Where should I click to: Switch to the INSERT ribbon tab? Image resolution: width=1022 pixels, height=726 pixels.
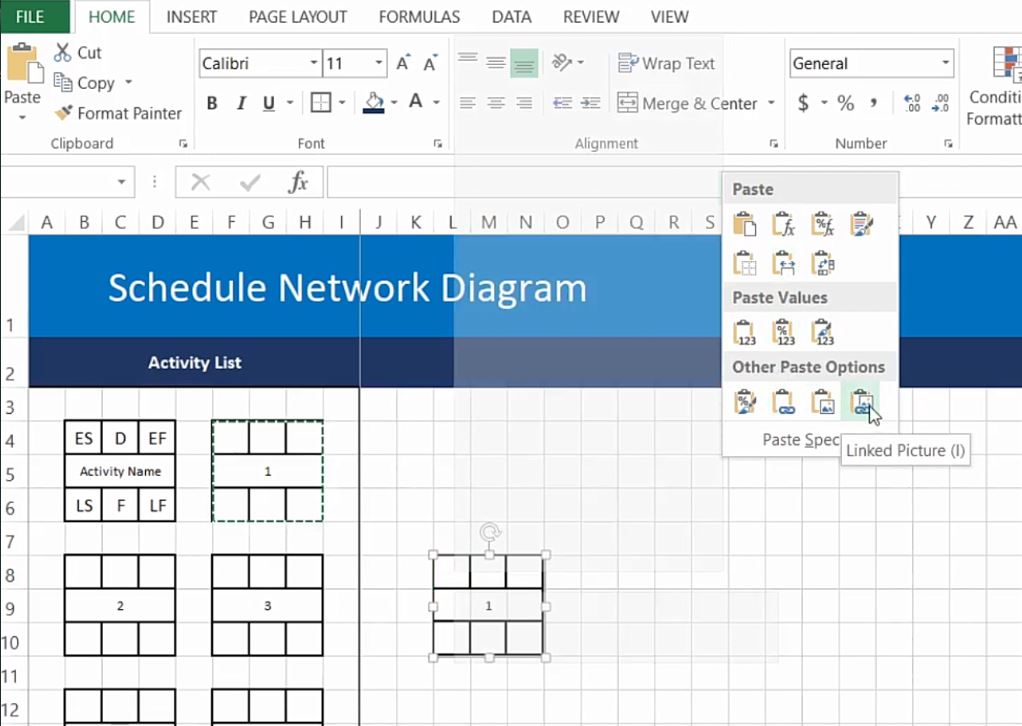[191, 17]
